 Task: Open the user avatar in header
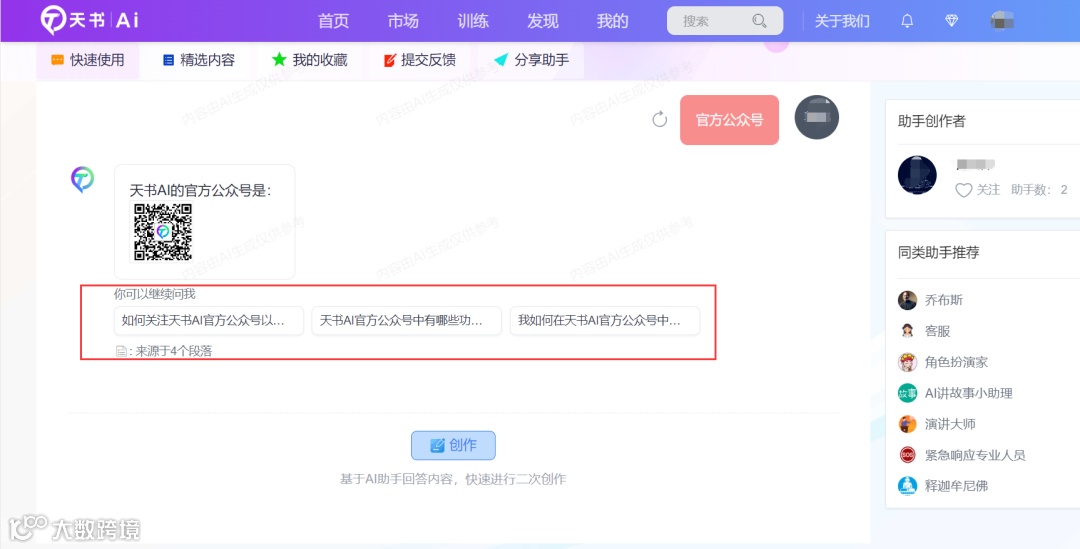(x=1001, y=21)
